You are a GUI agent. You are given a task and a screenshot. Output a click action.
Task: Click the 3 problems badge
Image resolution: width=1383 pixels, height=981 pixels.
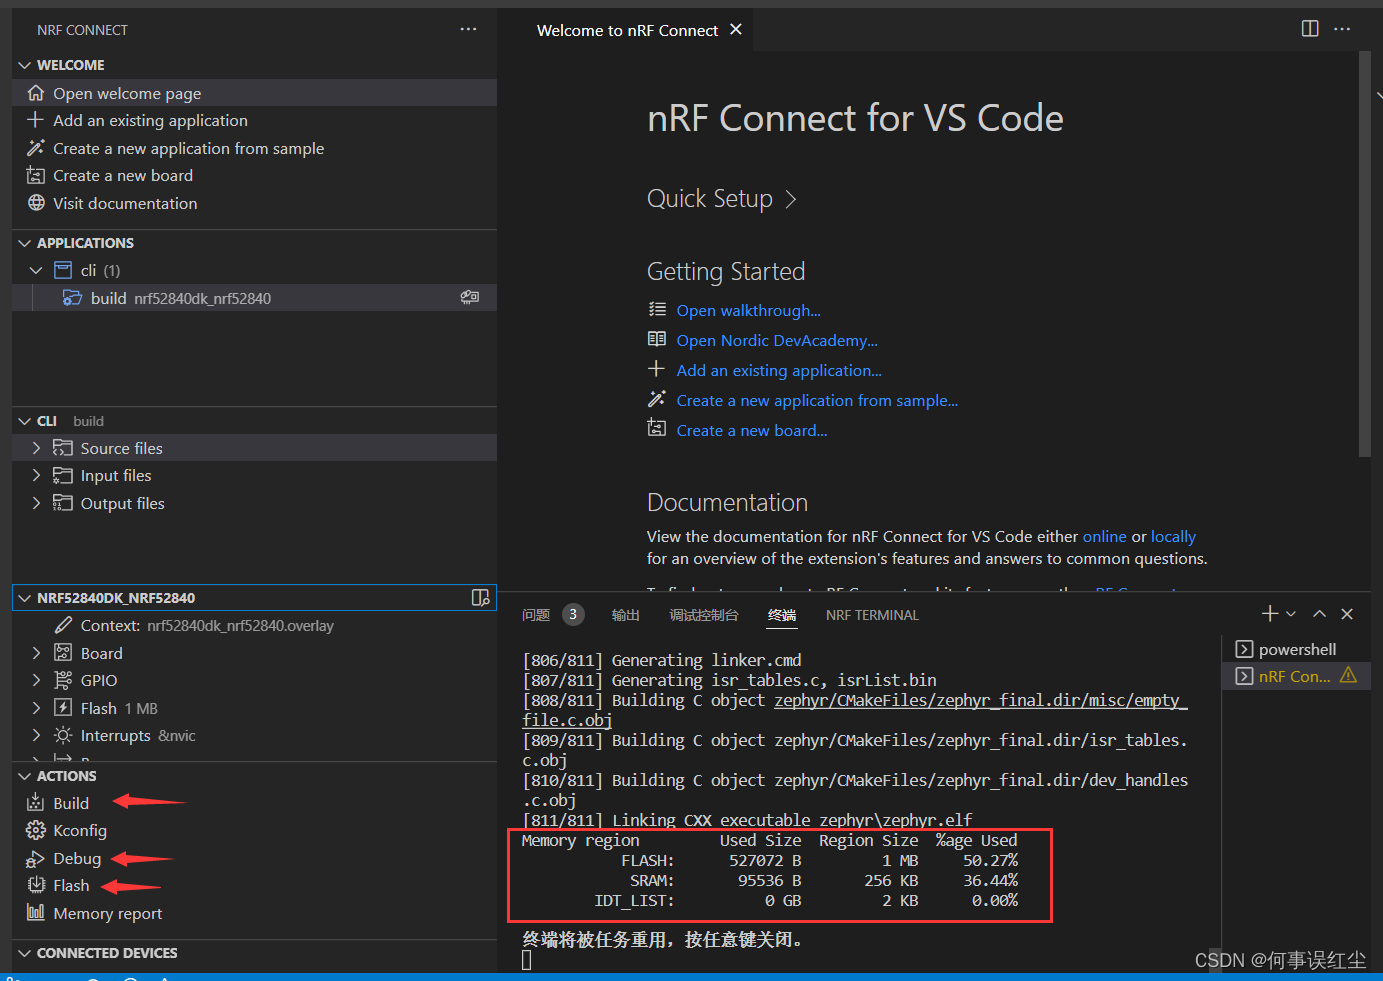point(573,614)
